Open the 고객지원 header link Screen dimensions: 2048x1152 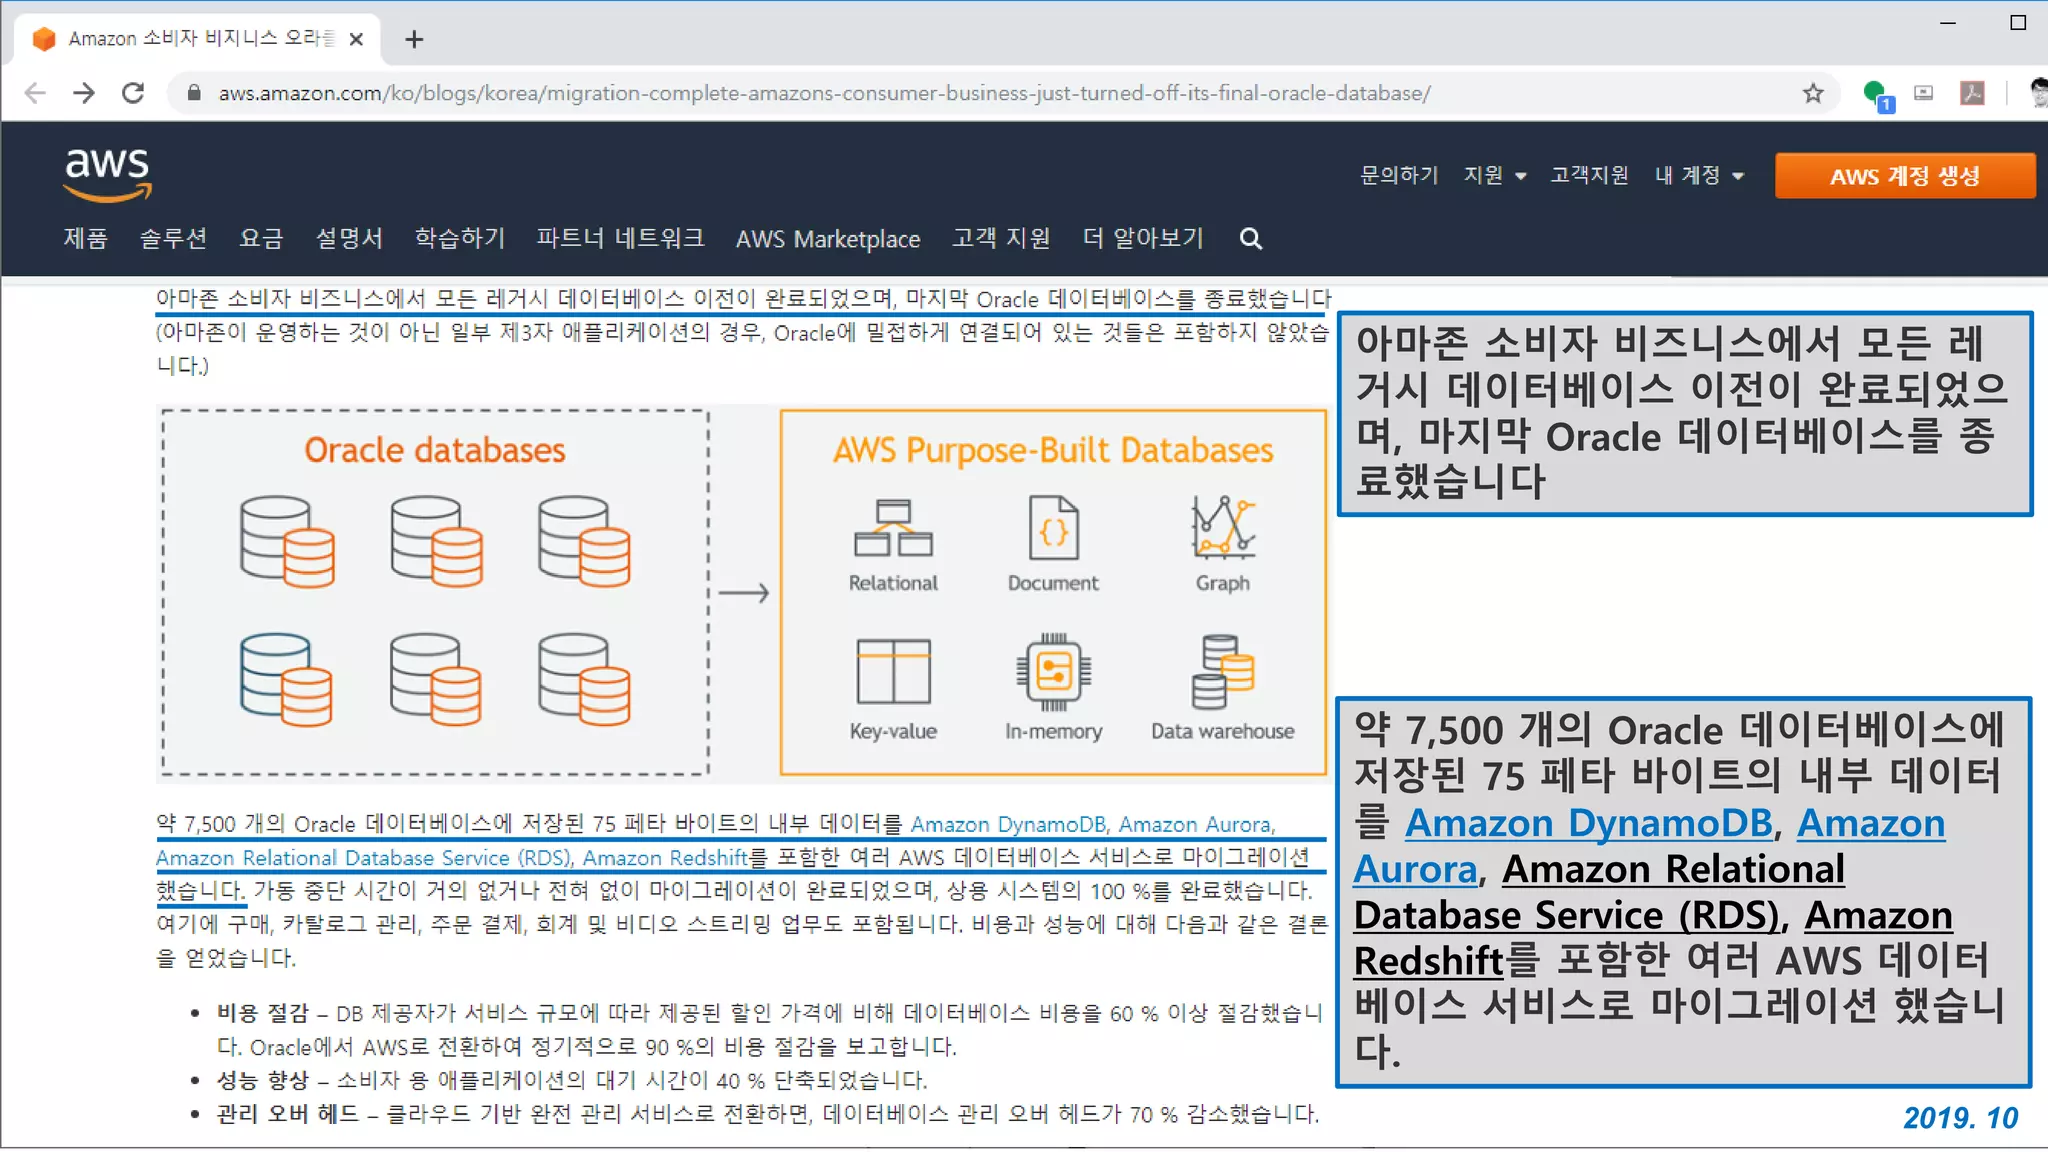(1589, 176)
